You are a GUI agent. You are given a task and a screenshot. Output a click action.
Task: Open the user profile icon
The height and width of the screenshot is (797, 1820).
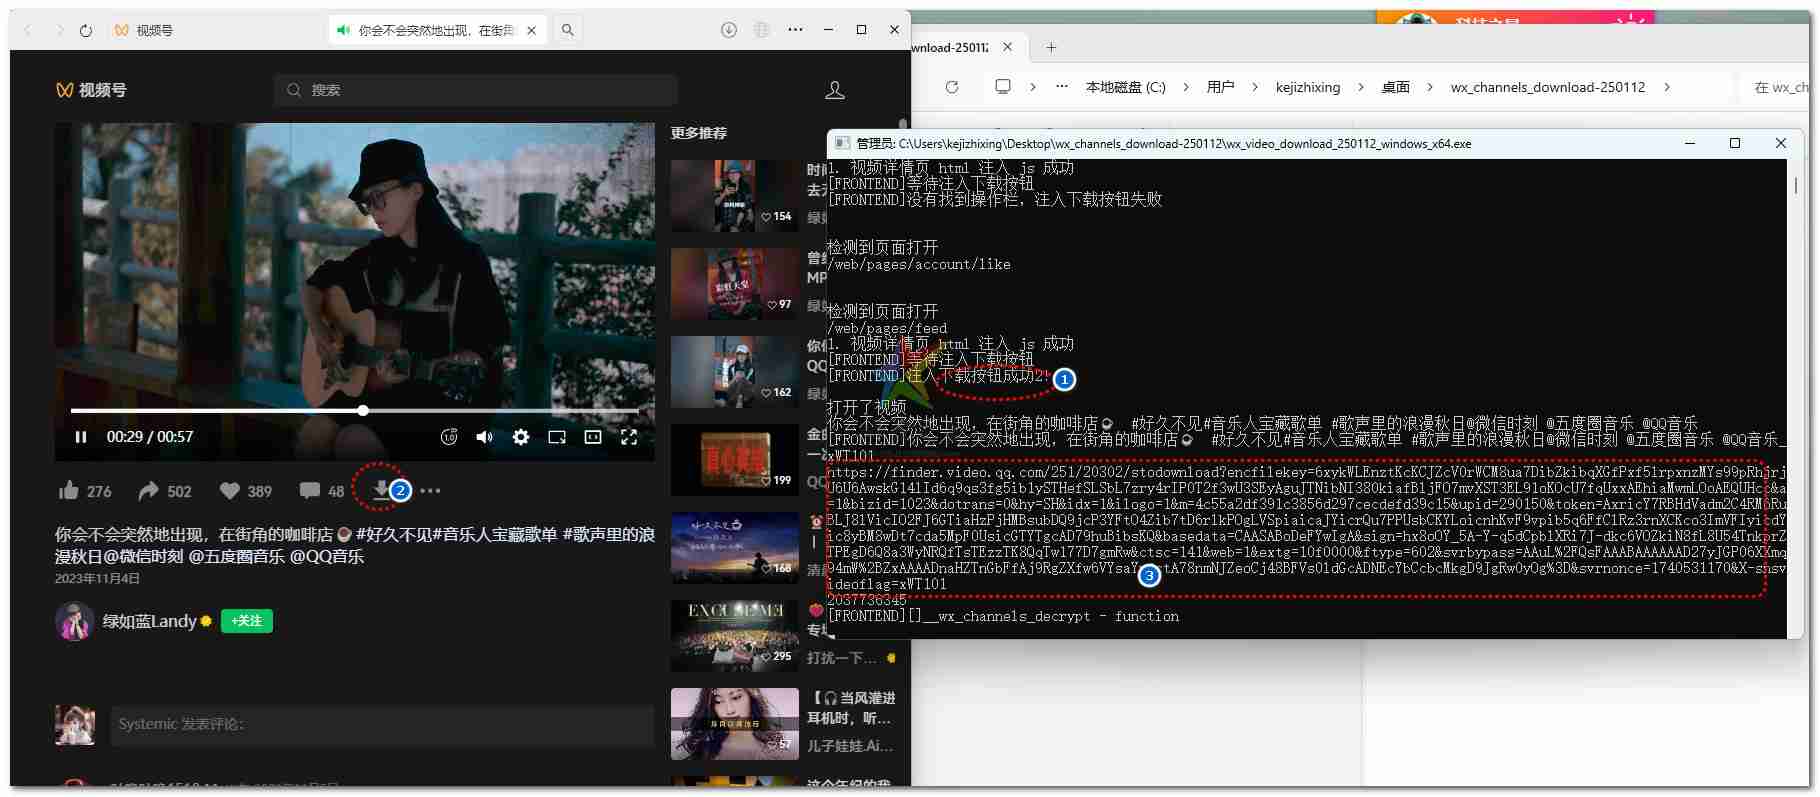(835, 90)
